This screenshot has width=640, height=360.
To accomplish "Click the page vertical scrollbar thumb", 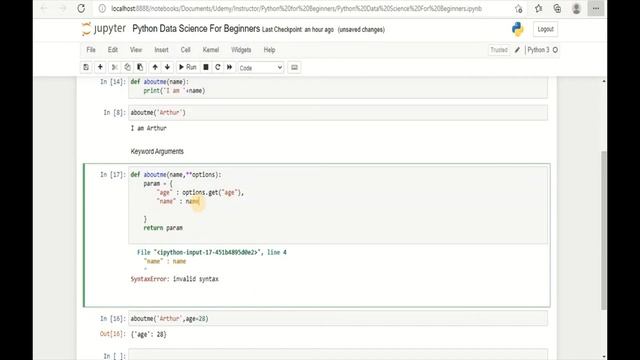I will point(604,230).
